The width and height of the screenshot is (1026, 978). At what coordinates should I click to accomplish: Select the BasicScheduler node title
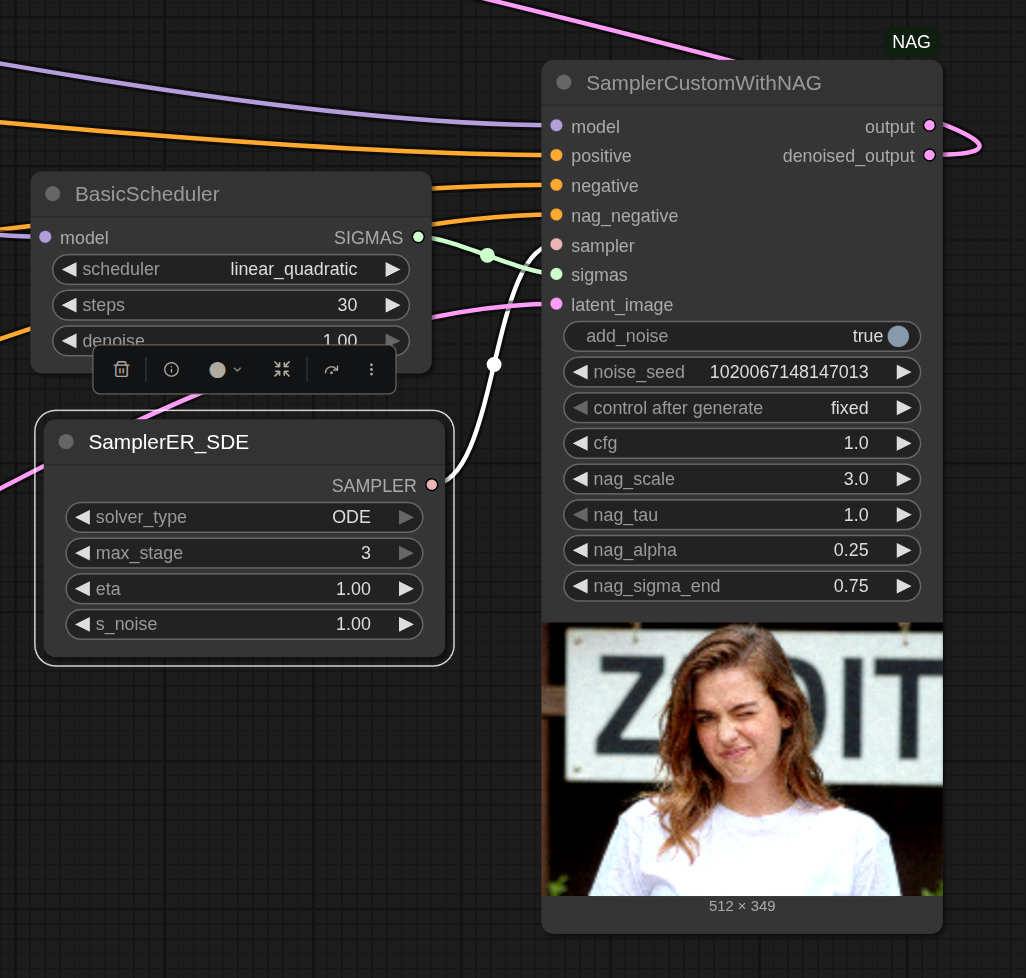point(147,194)
